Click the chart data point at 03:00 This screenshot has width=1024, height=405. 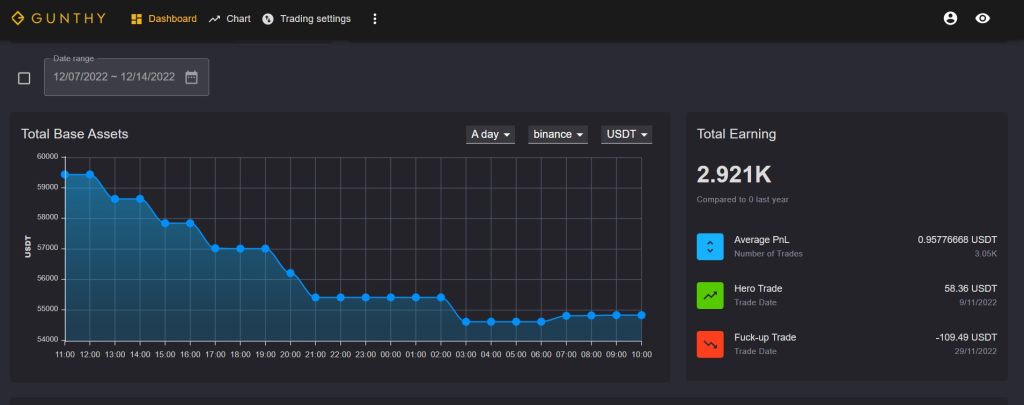pos(466,321)
